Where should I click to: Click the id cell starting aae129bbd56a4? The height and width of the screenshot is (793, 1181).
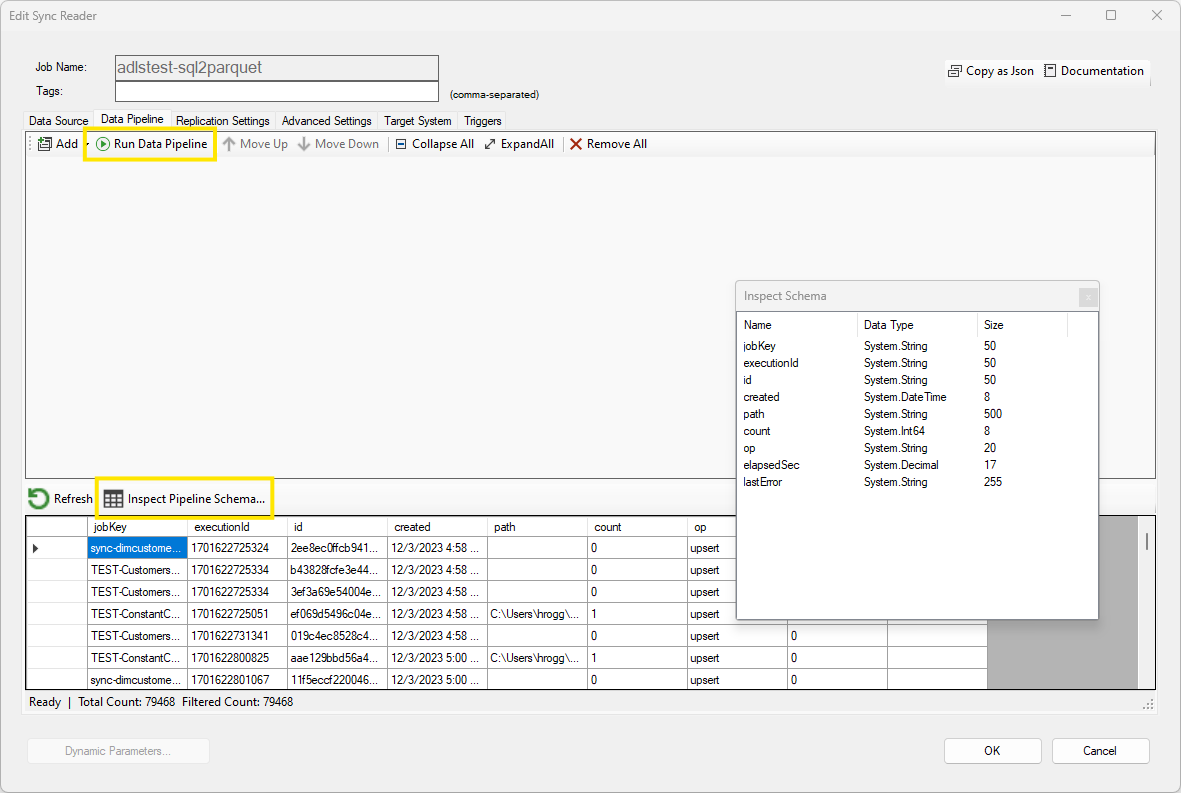pos(337,657)
